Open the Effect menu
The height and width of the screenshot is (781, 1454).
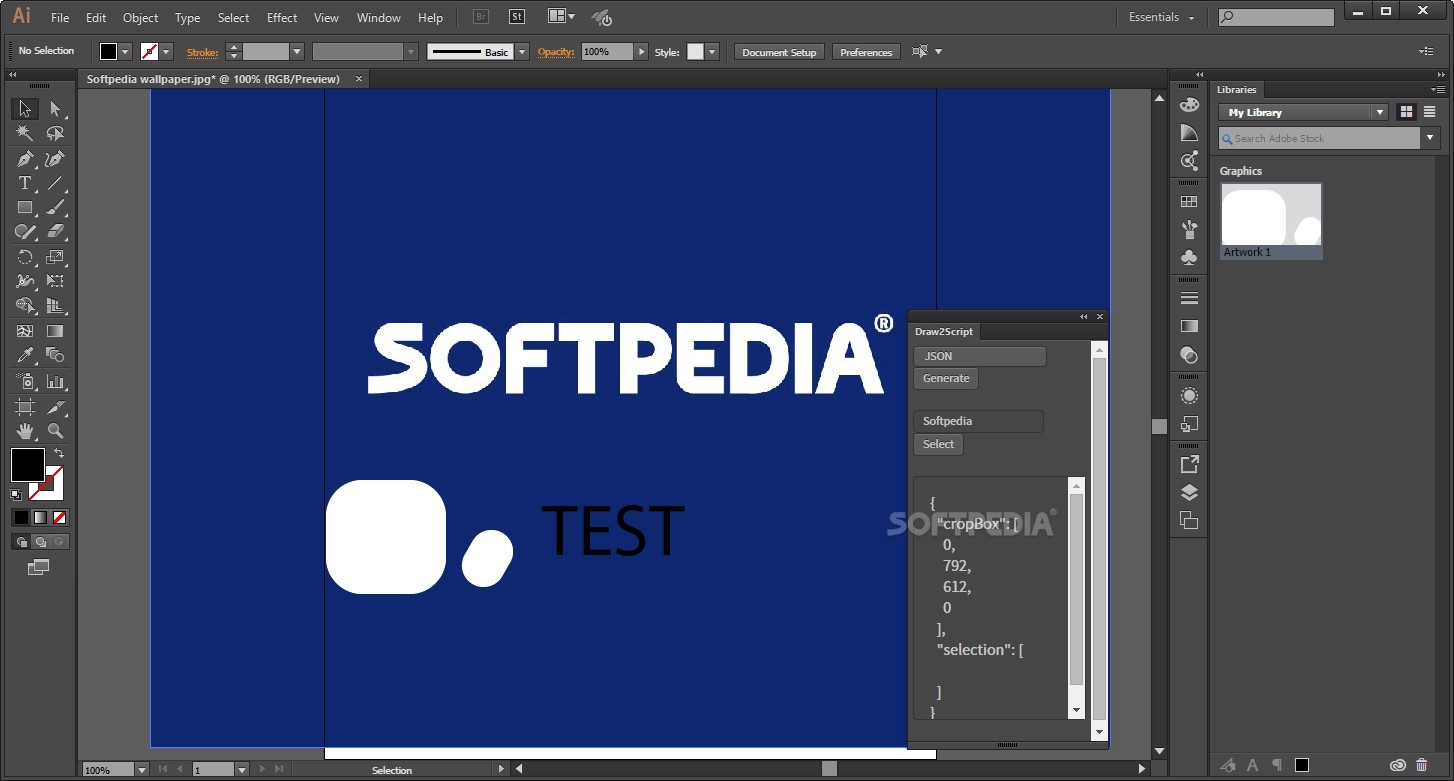pyautogui.click(x=282, y=18)
